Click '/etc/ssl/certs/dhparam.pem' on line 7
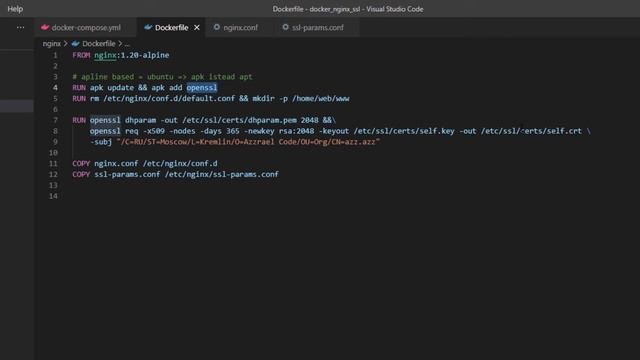 pyautogui.click(x=240, y=120)
